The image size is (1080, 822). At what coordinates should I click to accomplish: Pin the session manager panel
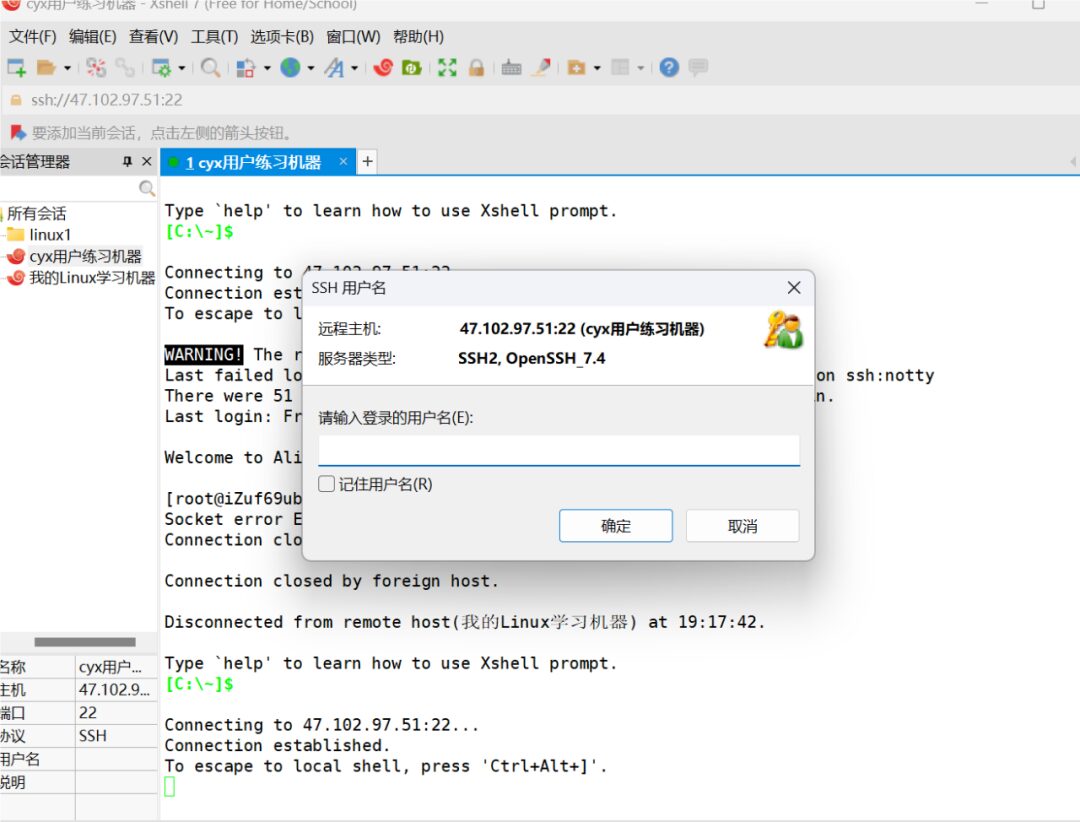tap(127, 161)
